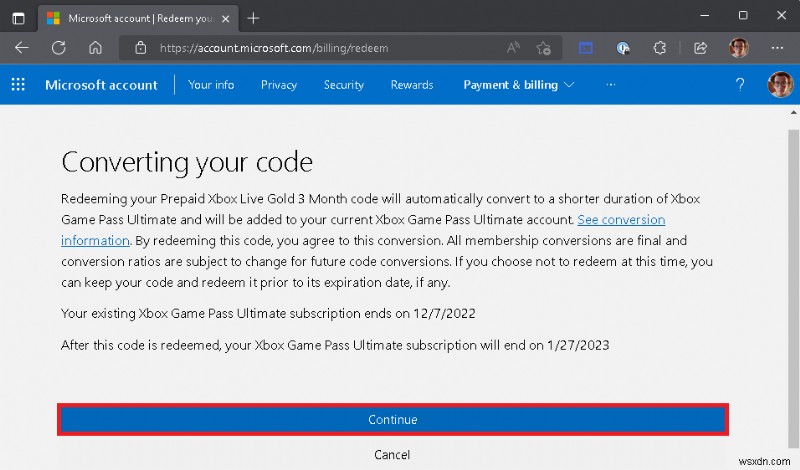Maximize the browser window
This screenshot has height=470, width=800.
point(743,16)
